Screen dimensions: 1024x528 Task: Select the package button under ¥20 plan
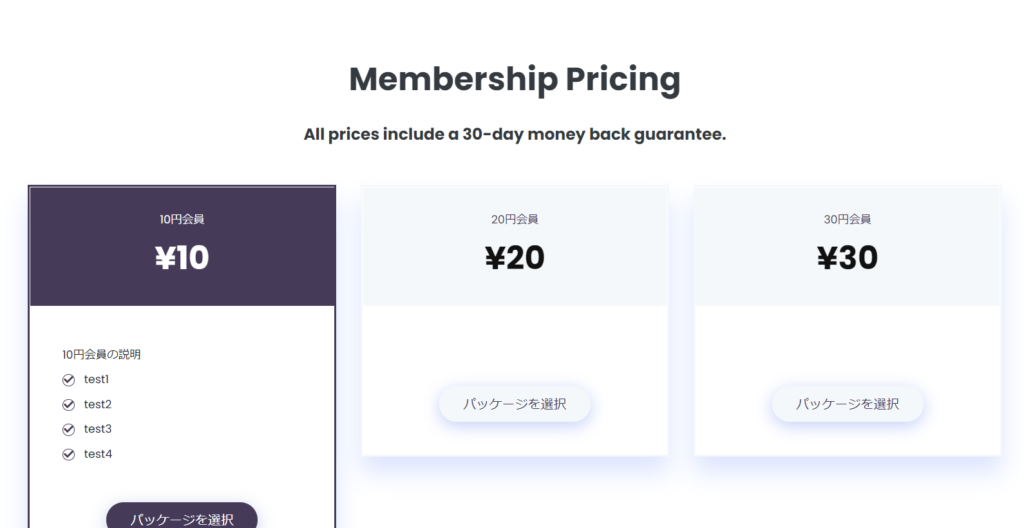point(515,404)
